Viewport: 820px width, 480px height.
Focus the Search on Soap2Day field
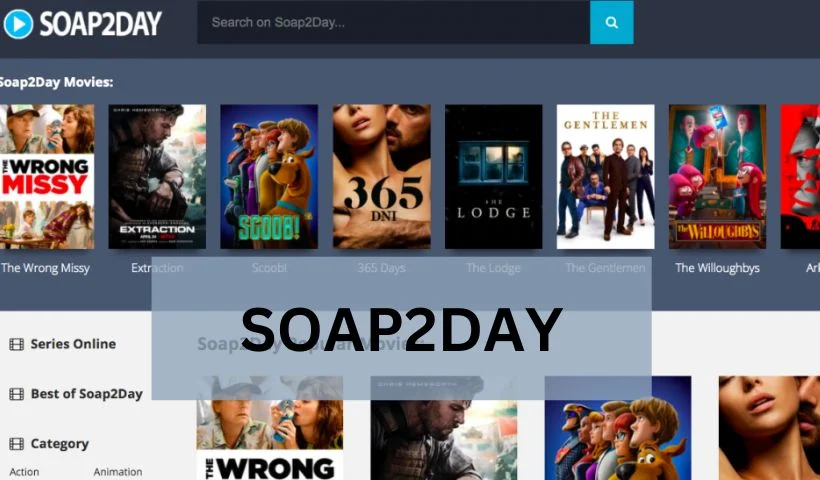click(393, 22)
